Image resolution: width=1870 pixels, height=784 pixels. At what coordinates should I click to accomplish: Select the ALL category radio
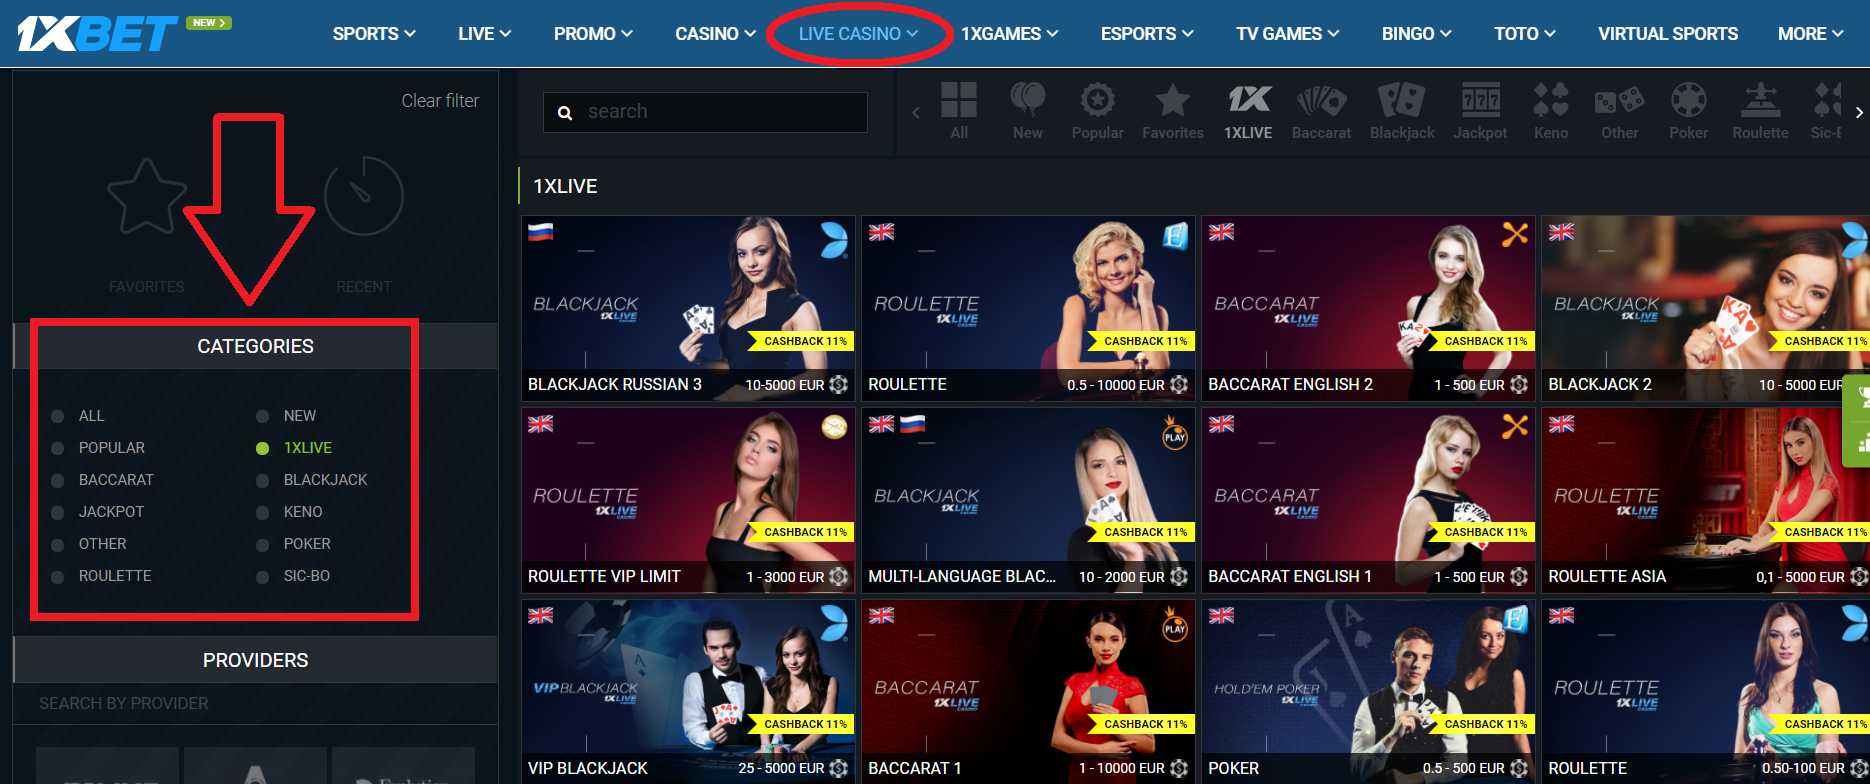(58, 416)
